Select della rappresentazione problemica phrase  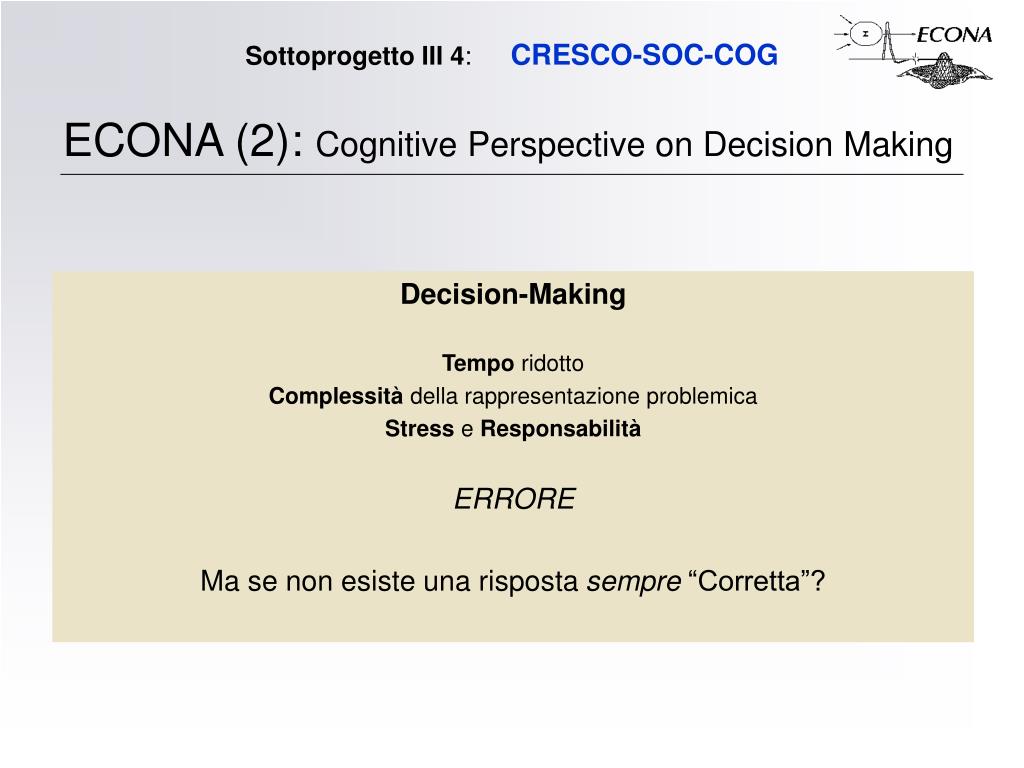(583, 396)
